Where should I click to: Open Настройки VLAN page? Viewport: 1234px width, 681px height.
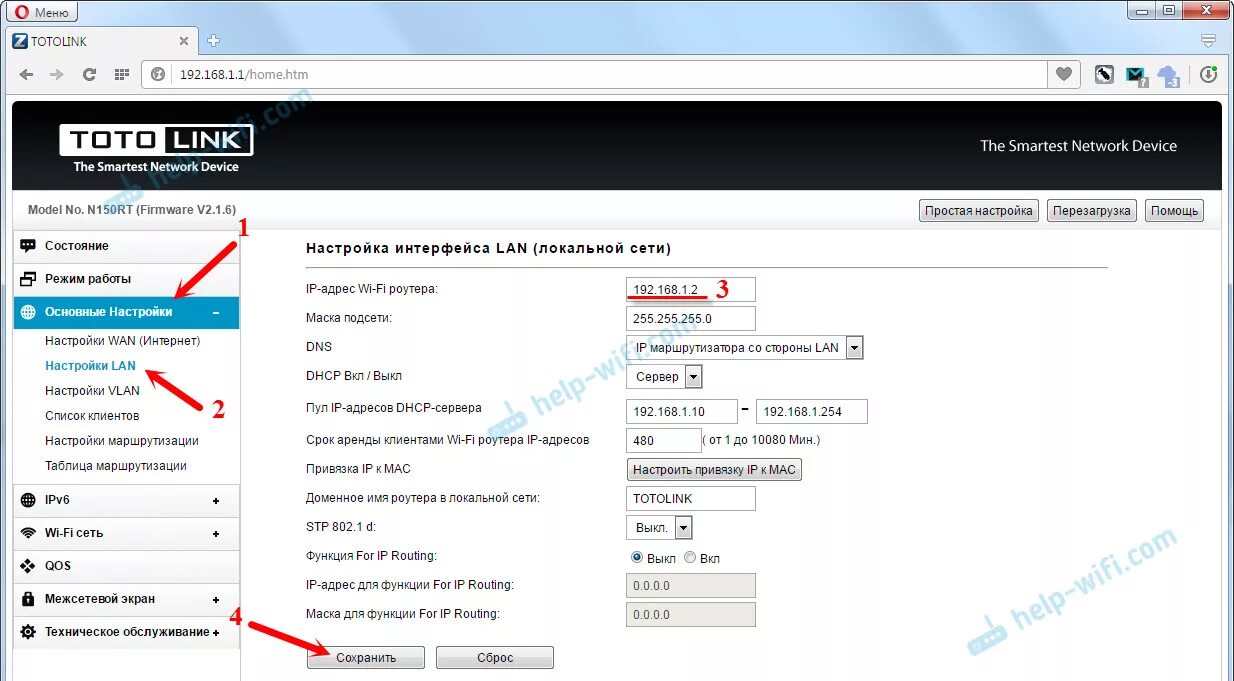(x=92, y=391)
